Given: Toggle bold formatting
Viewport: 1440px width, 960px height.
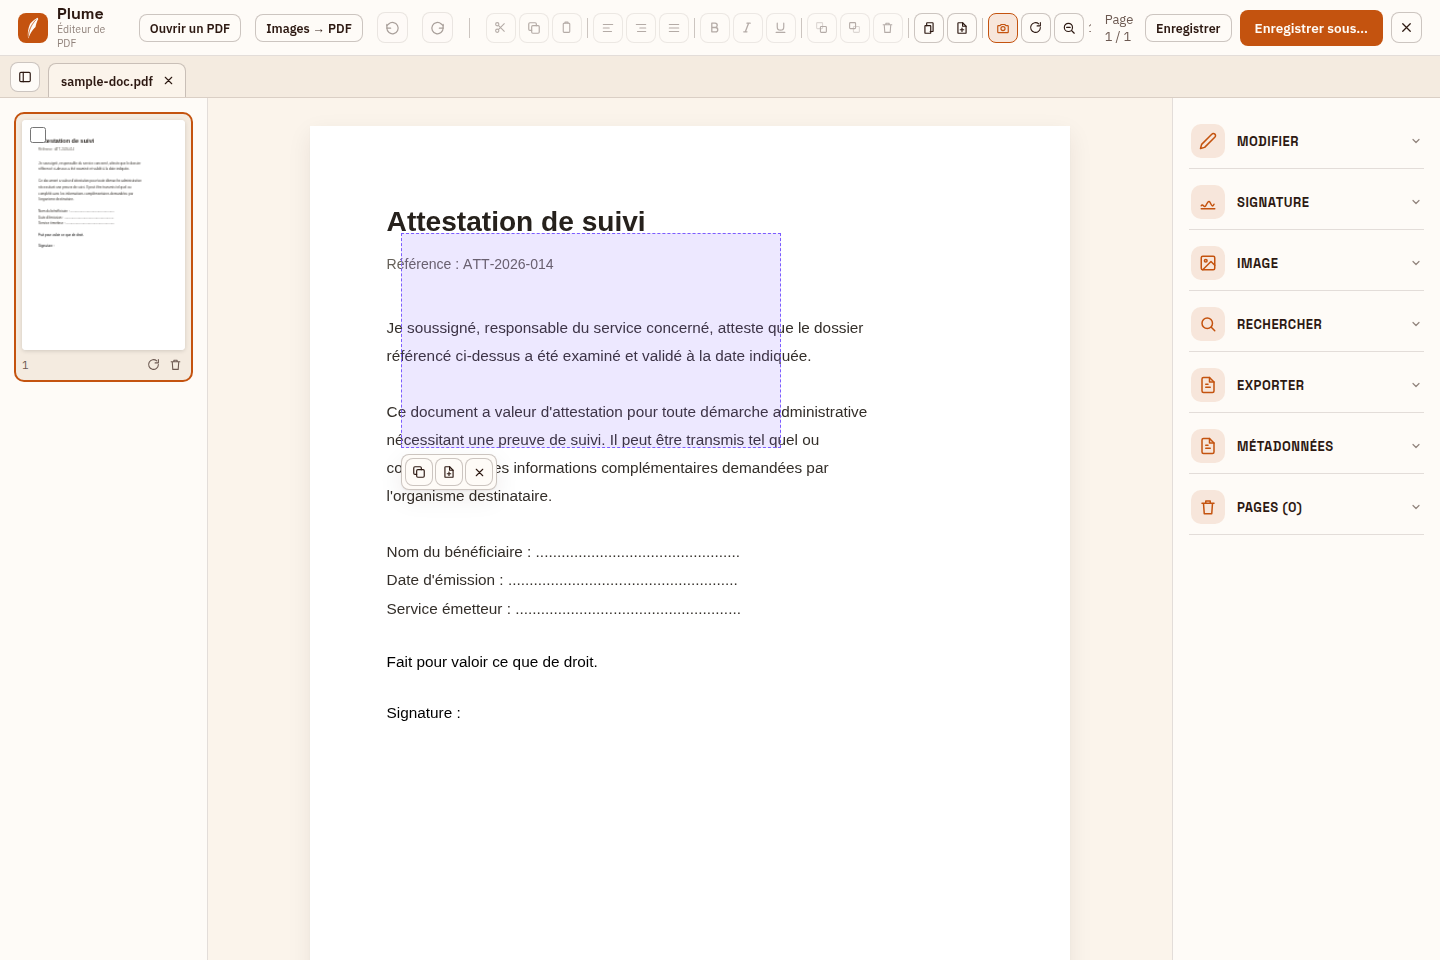Looking at the screenshot, I should 714,28.
